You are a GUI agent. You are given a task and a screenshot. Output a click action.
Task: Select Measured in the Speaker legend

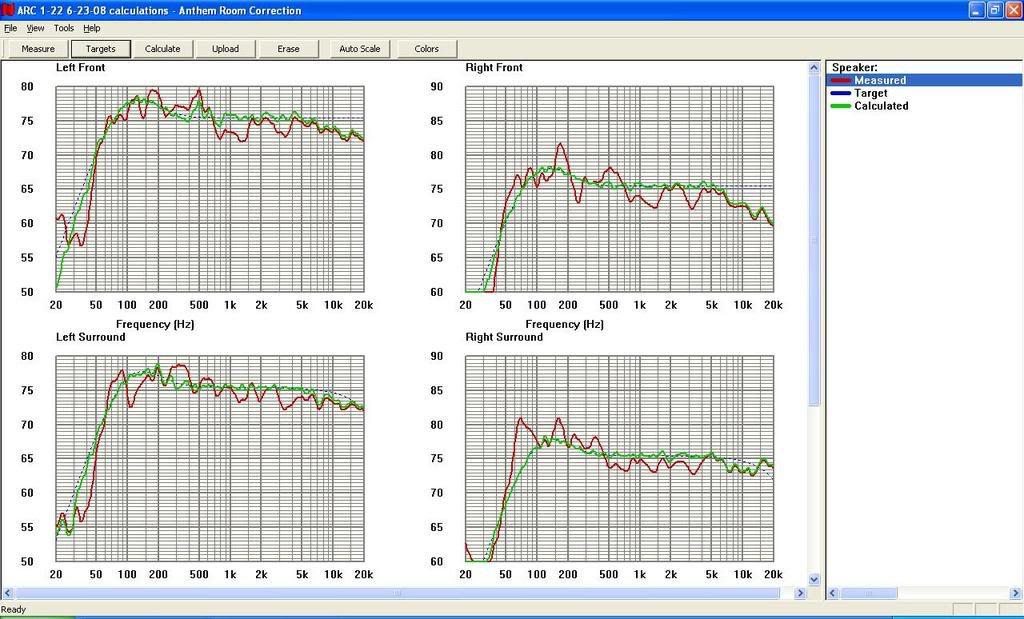pos(880,80)
